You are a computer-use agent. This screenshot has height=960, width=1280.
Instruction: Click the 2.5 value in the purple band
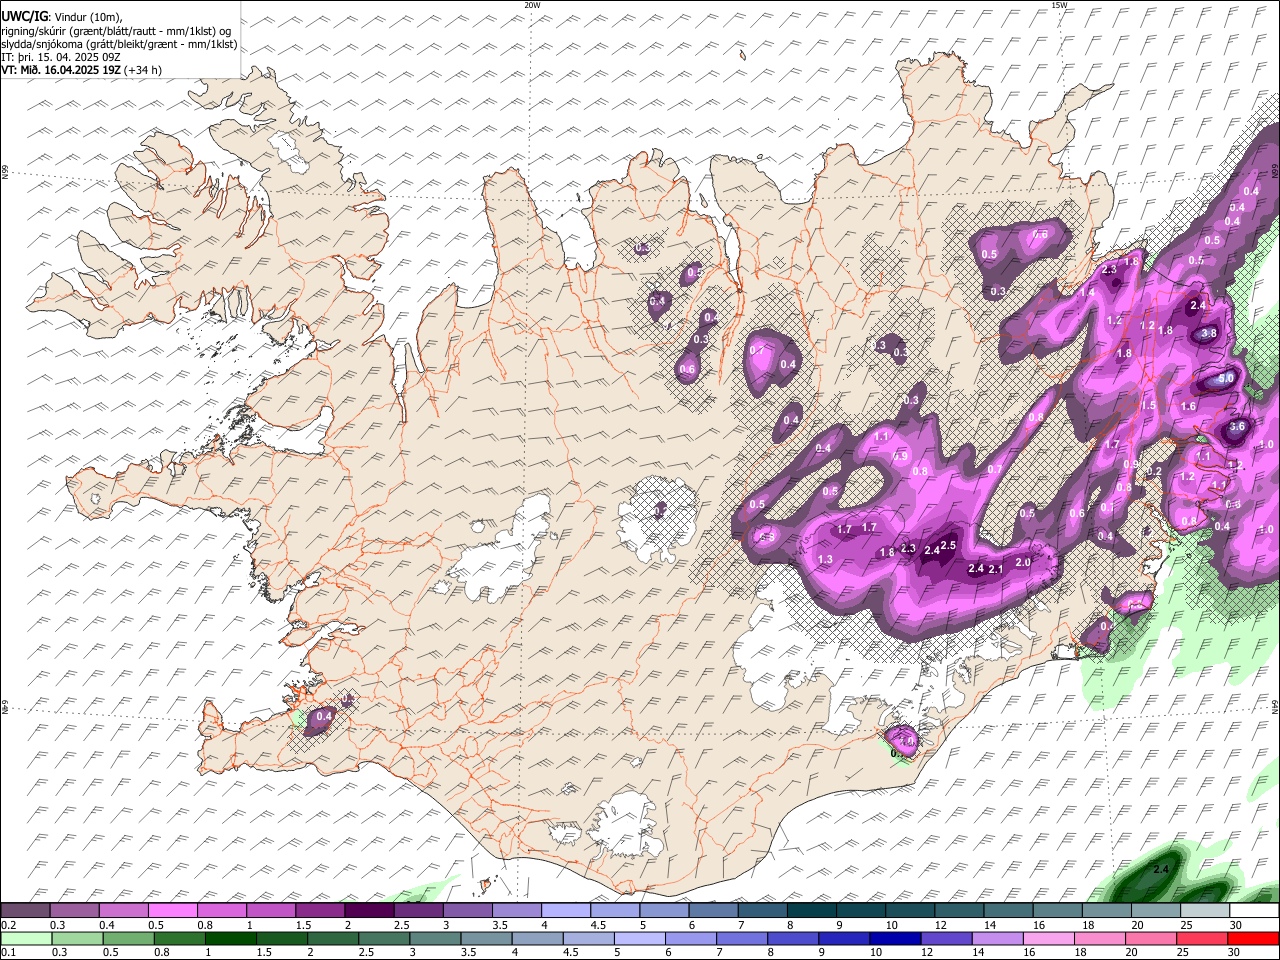(x=949, y=545)
